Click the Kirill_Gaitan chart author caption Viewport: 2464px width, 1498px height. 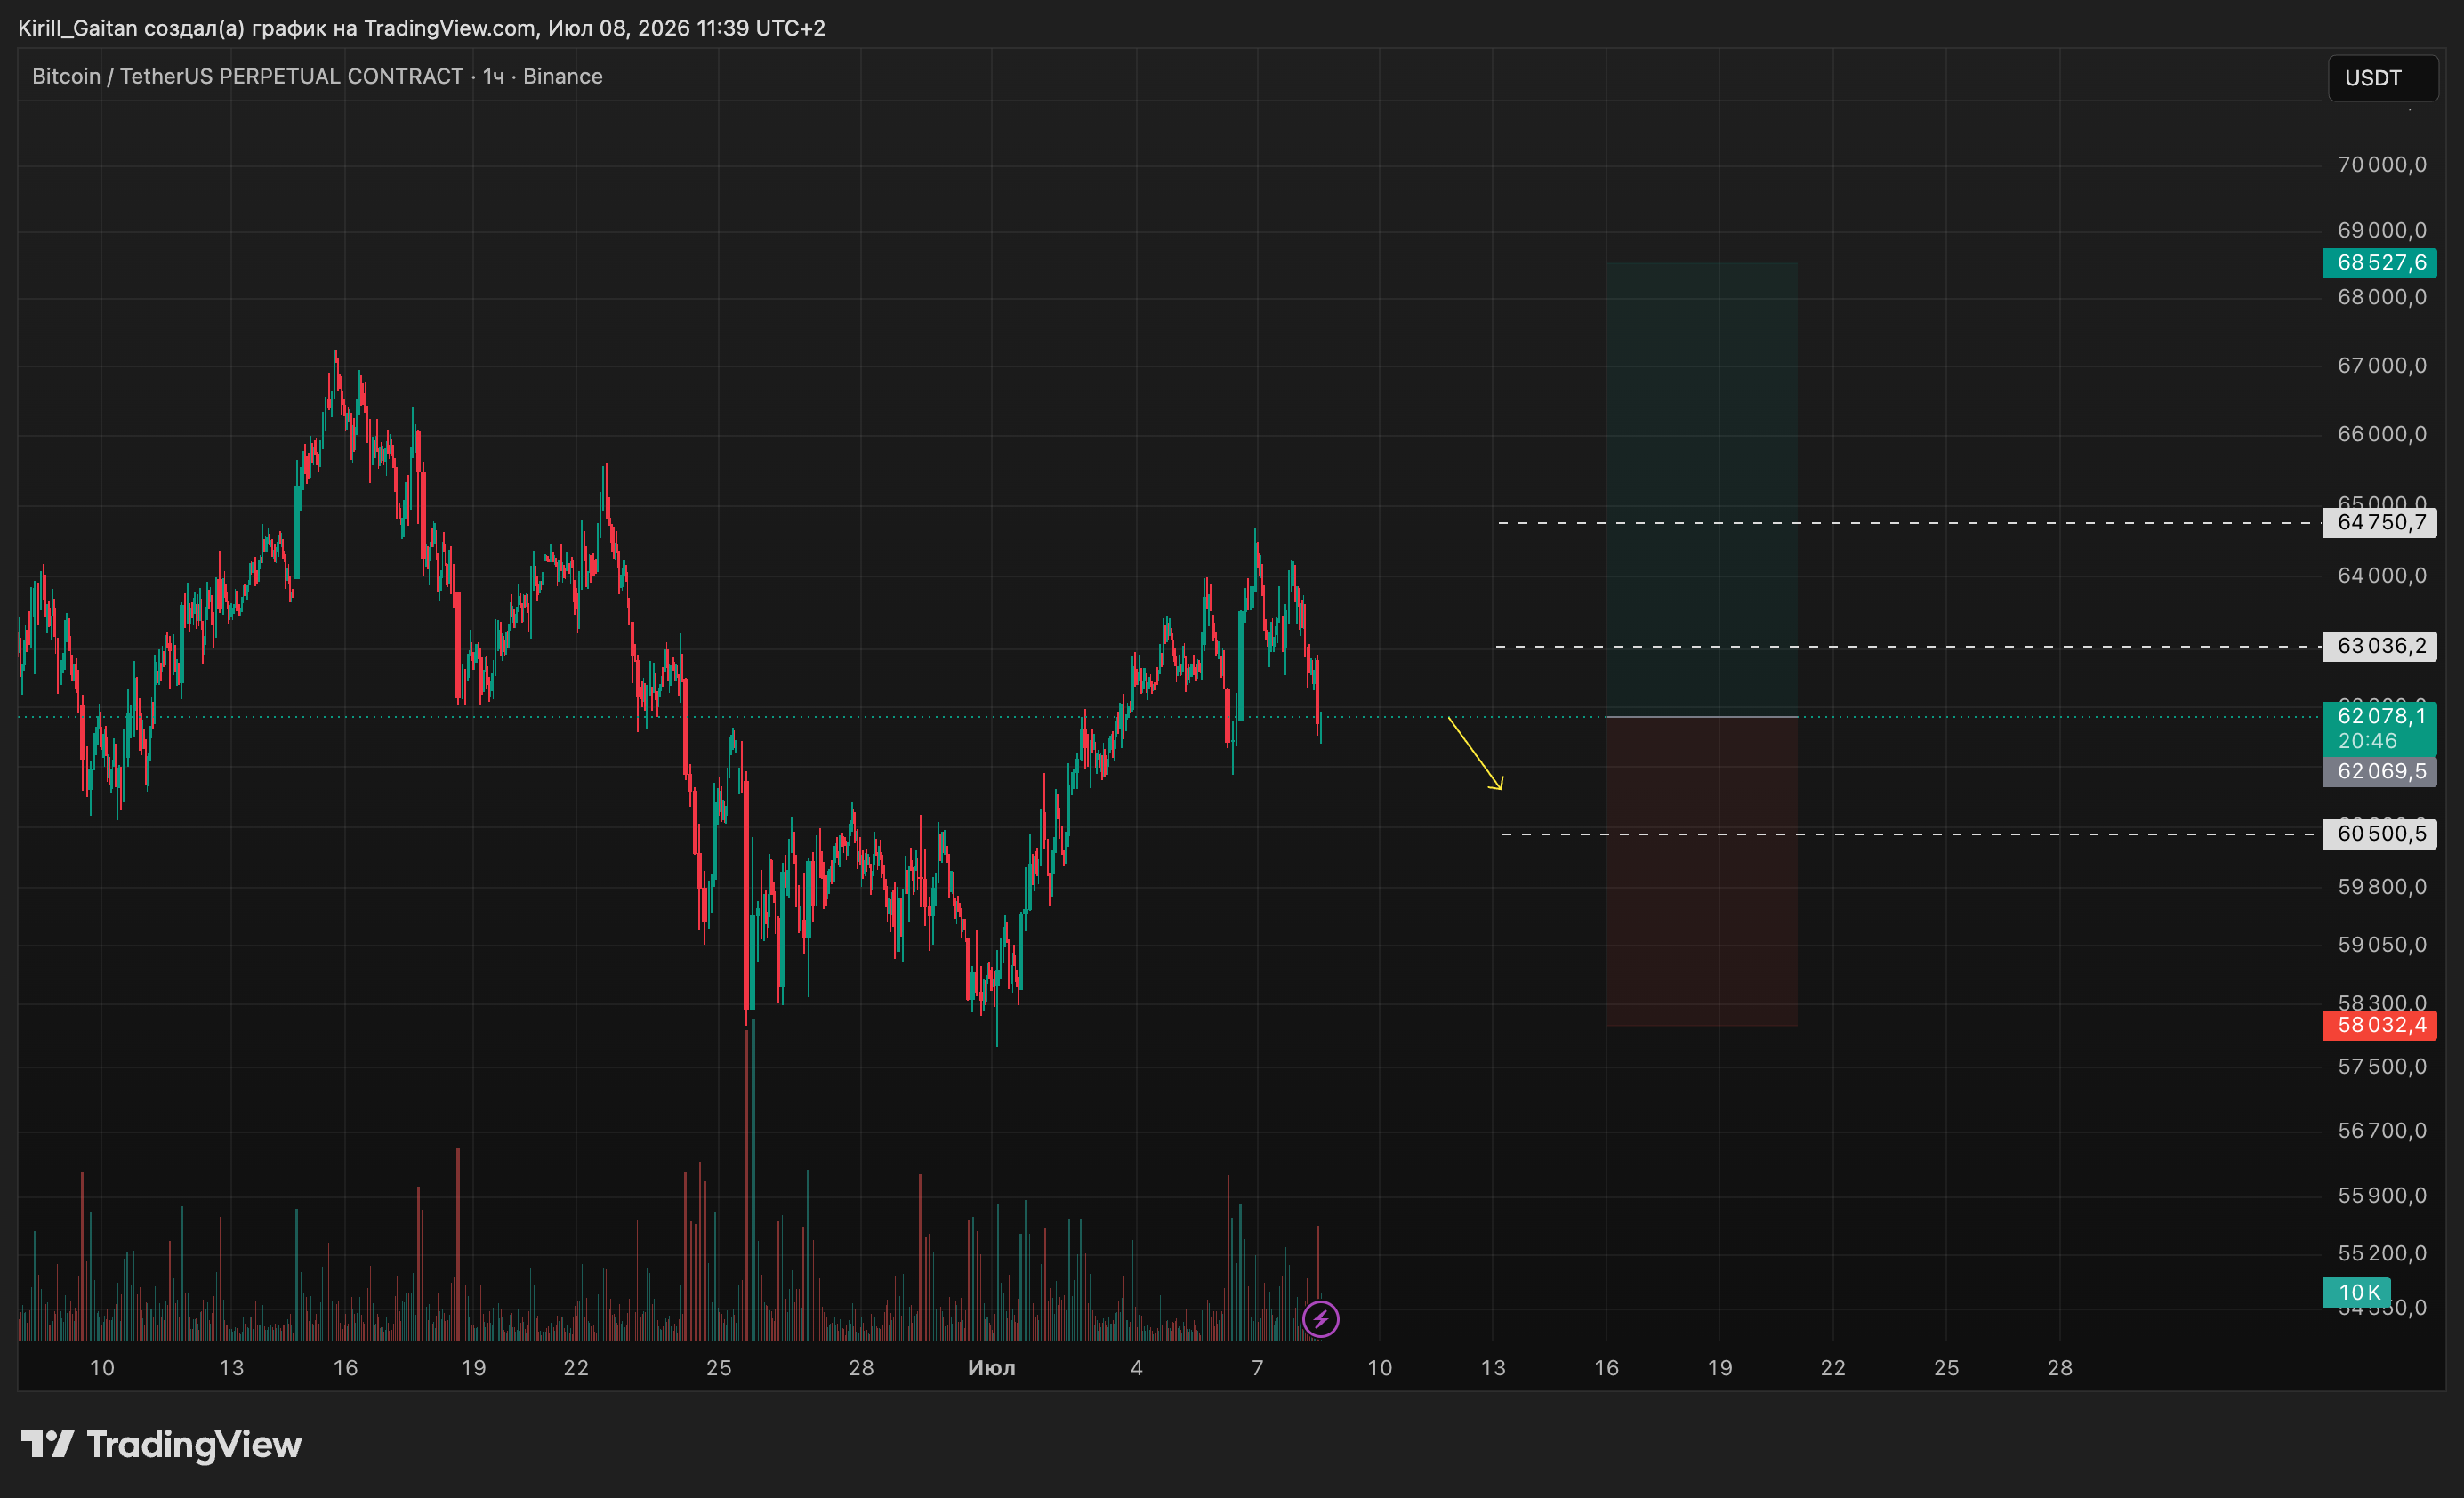click(x=422, y=28)
